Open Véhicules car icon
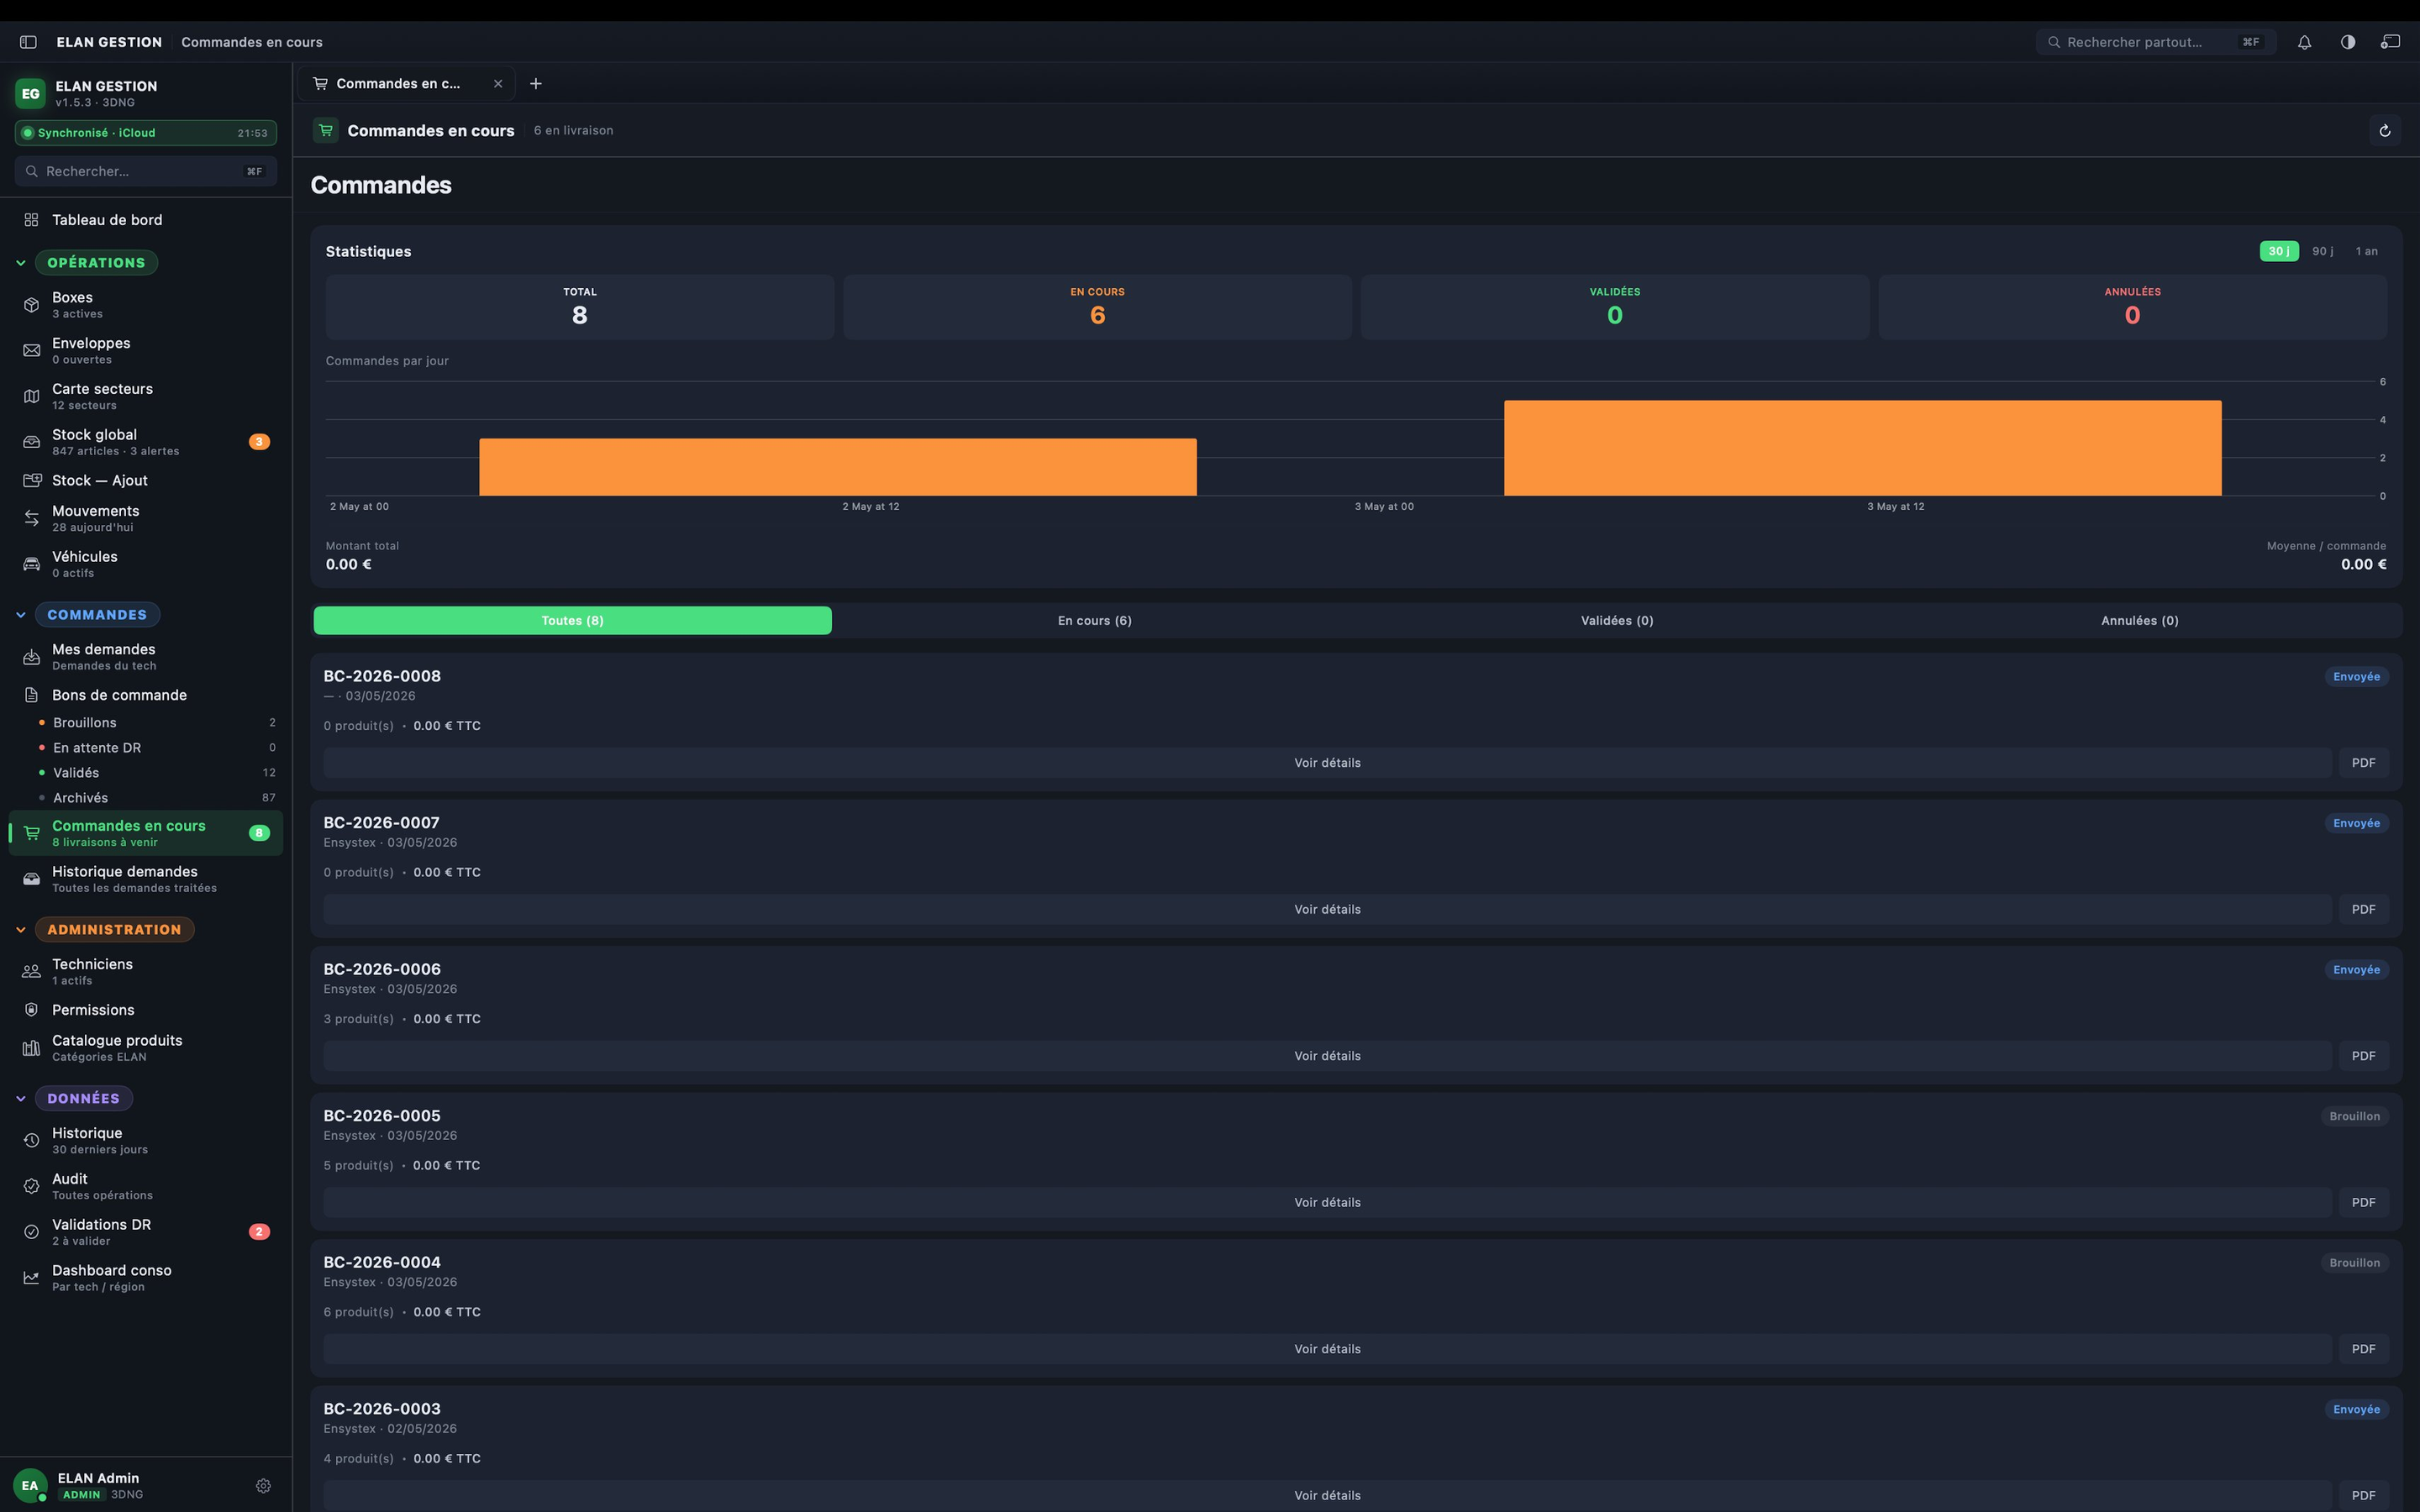 point(31,564)
